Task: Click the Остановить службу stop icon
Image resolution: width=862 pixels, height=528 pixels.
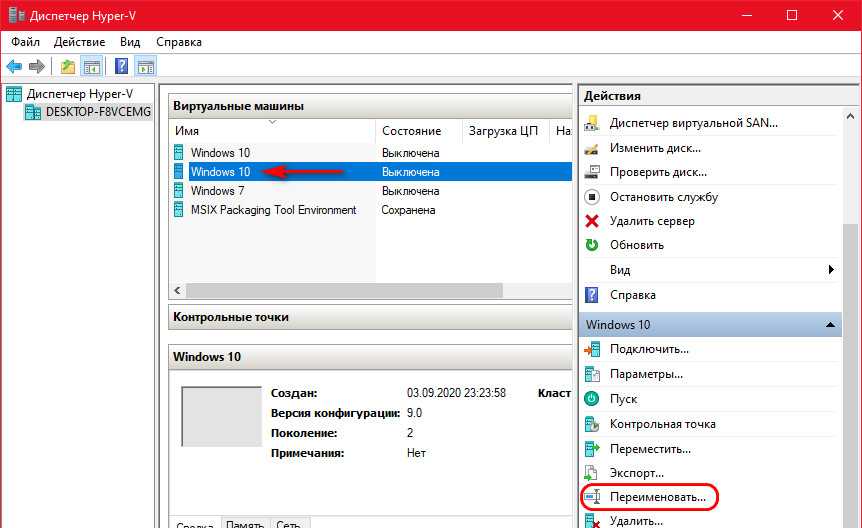Action: [592, 197]
